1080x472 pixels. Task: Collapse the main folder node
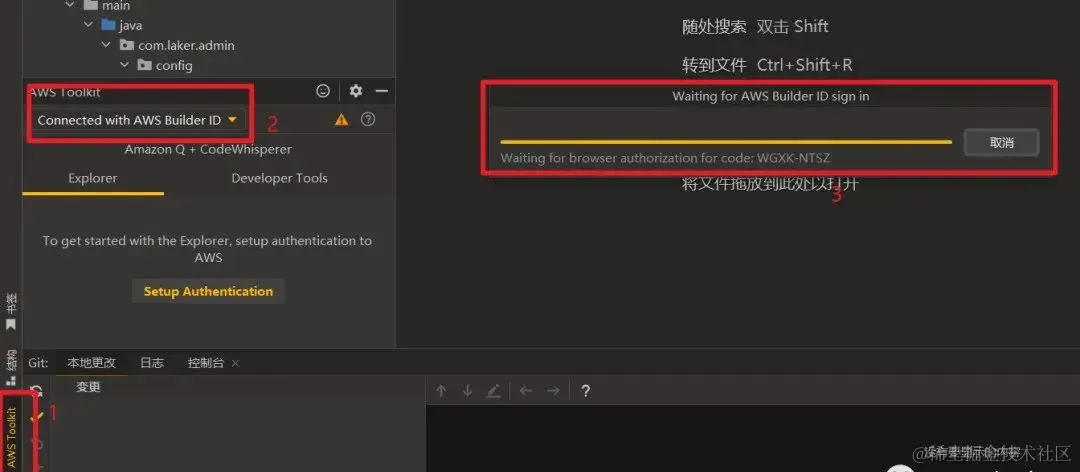[x=70, y=6]
